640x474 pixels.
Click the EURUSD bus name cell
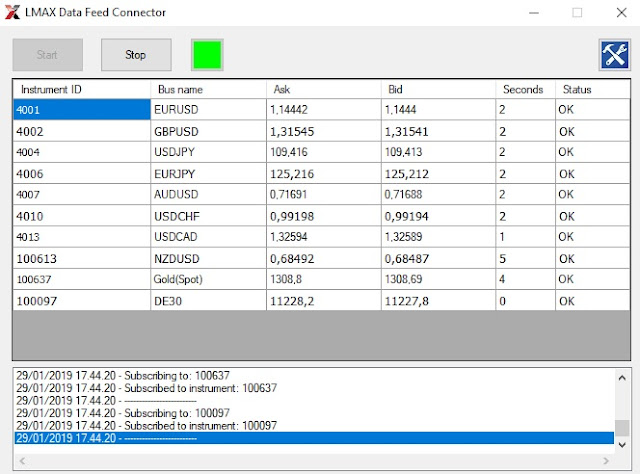point(208,109)
